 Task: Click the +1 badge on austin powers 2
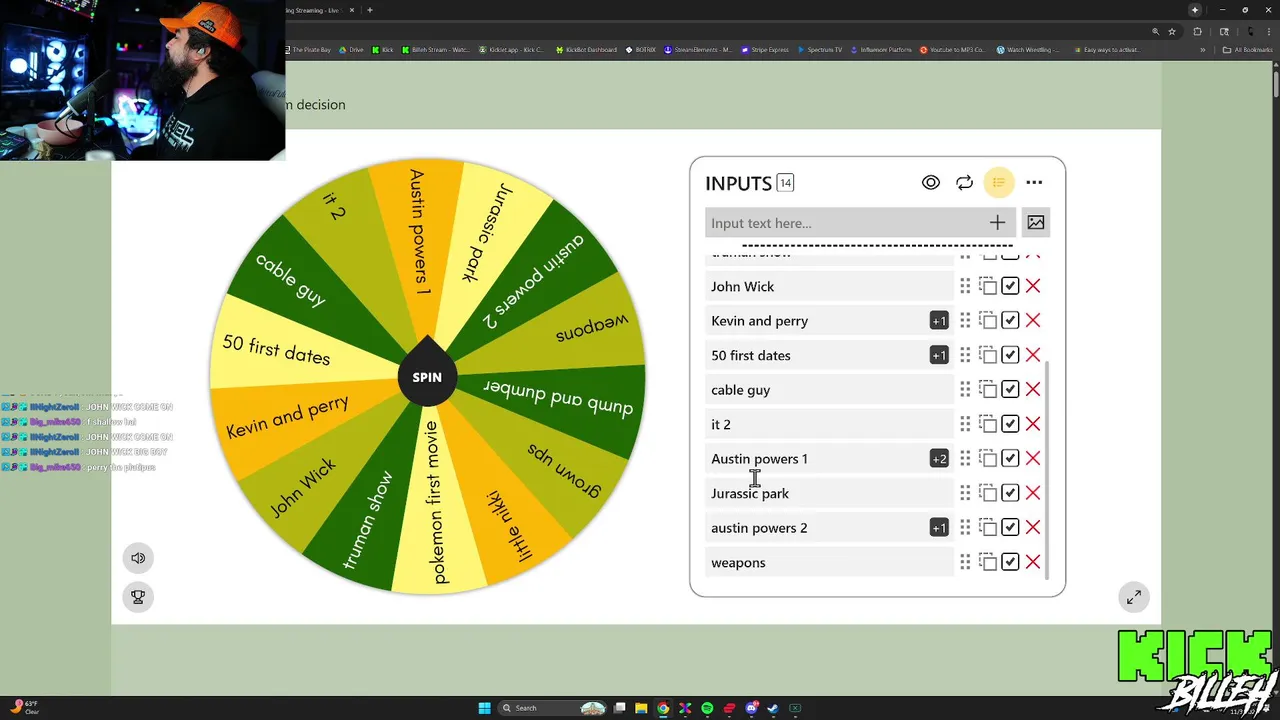[939, 528]
